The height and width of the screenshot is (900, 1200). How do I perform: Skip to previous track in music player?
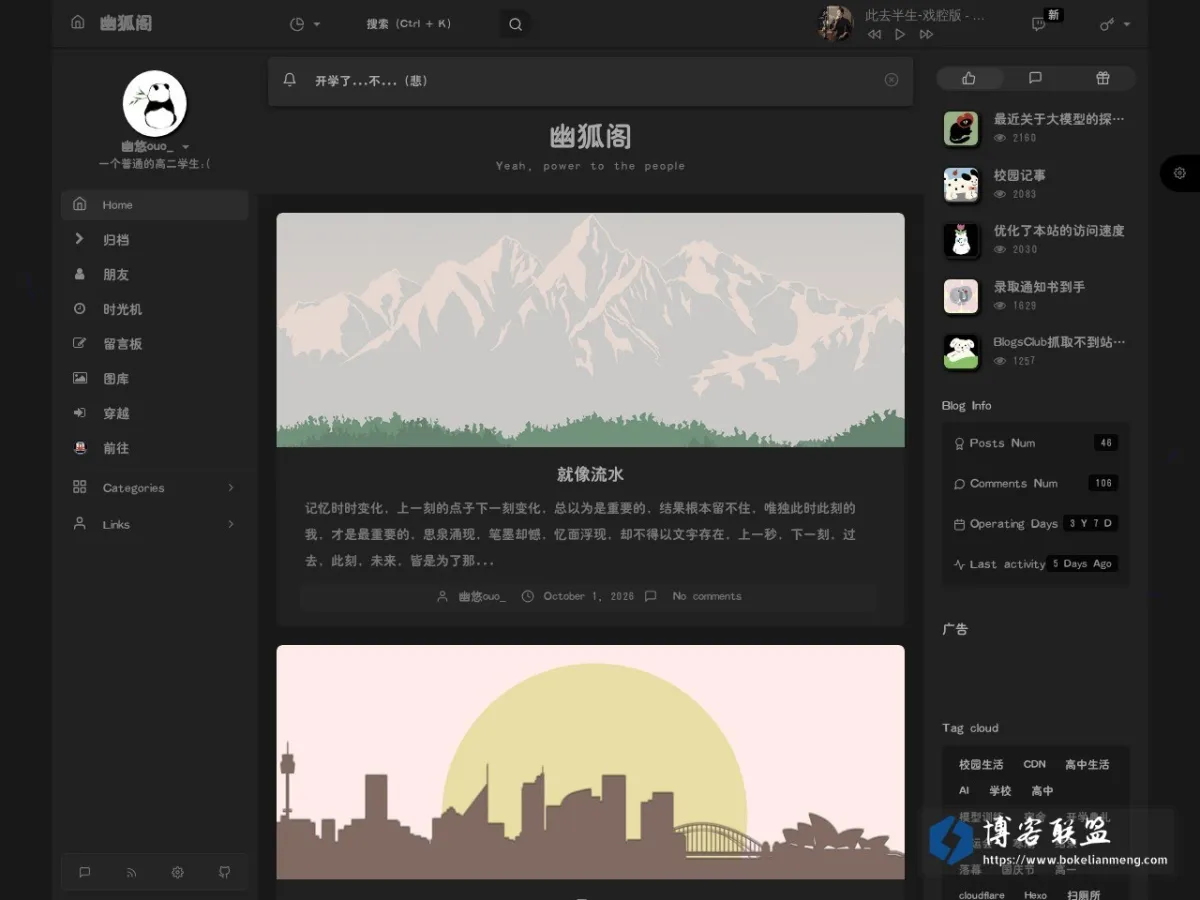point(874,35)
